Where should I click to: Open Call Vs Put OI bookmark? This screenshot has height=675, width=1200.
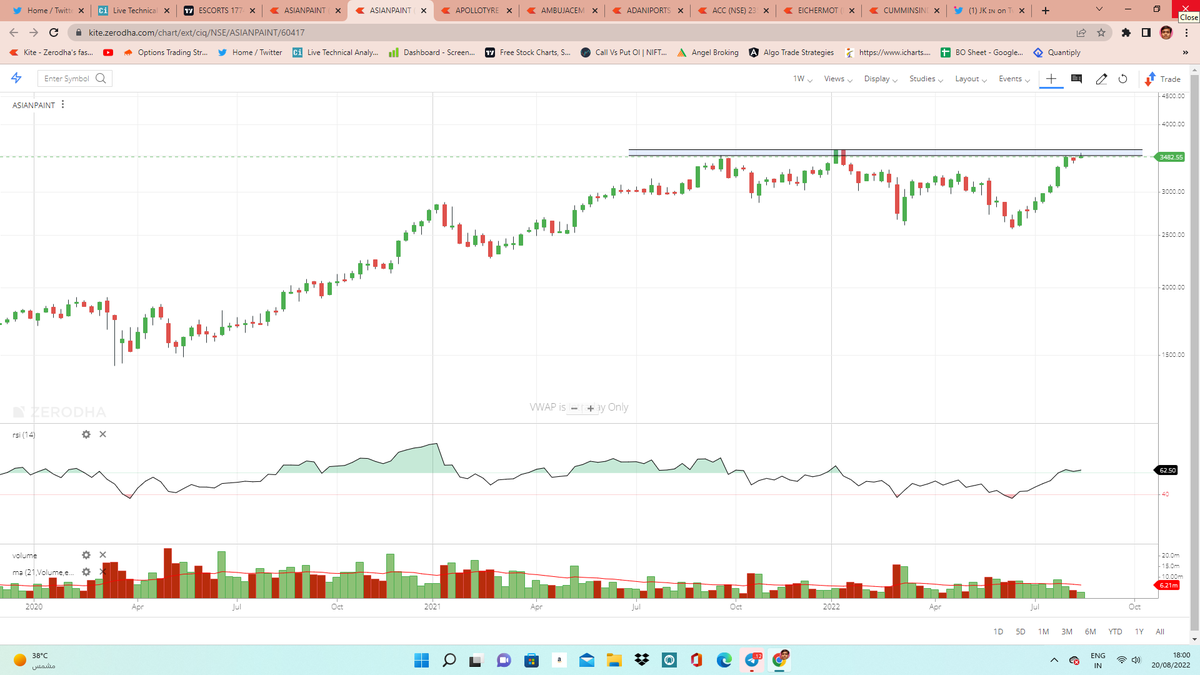pos(625,52)
